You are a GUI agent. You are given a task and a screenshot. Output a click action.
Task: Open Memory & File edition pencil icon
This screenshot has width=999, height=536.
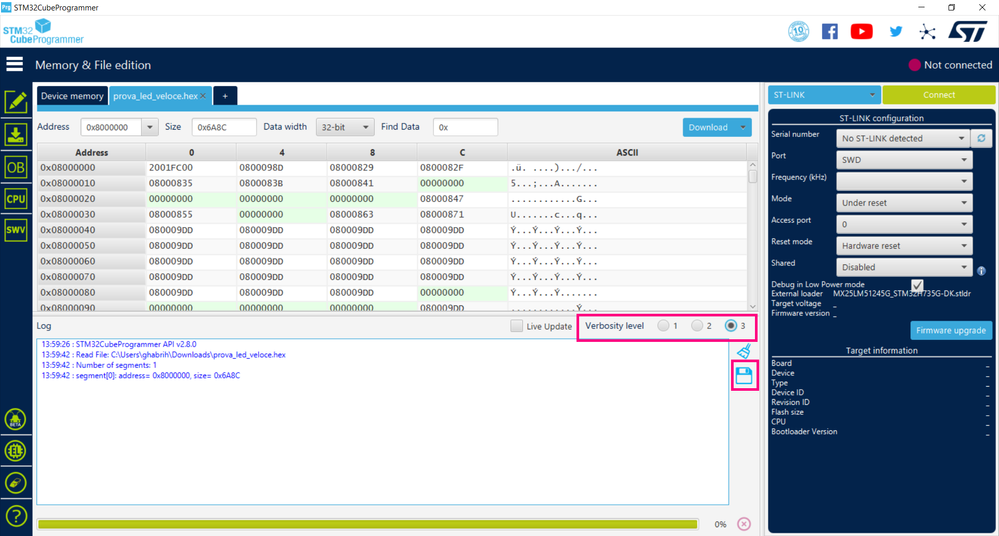[x=15, y=102]
